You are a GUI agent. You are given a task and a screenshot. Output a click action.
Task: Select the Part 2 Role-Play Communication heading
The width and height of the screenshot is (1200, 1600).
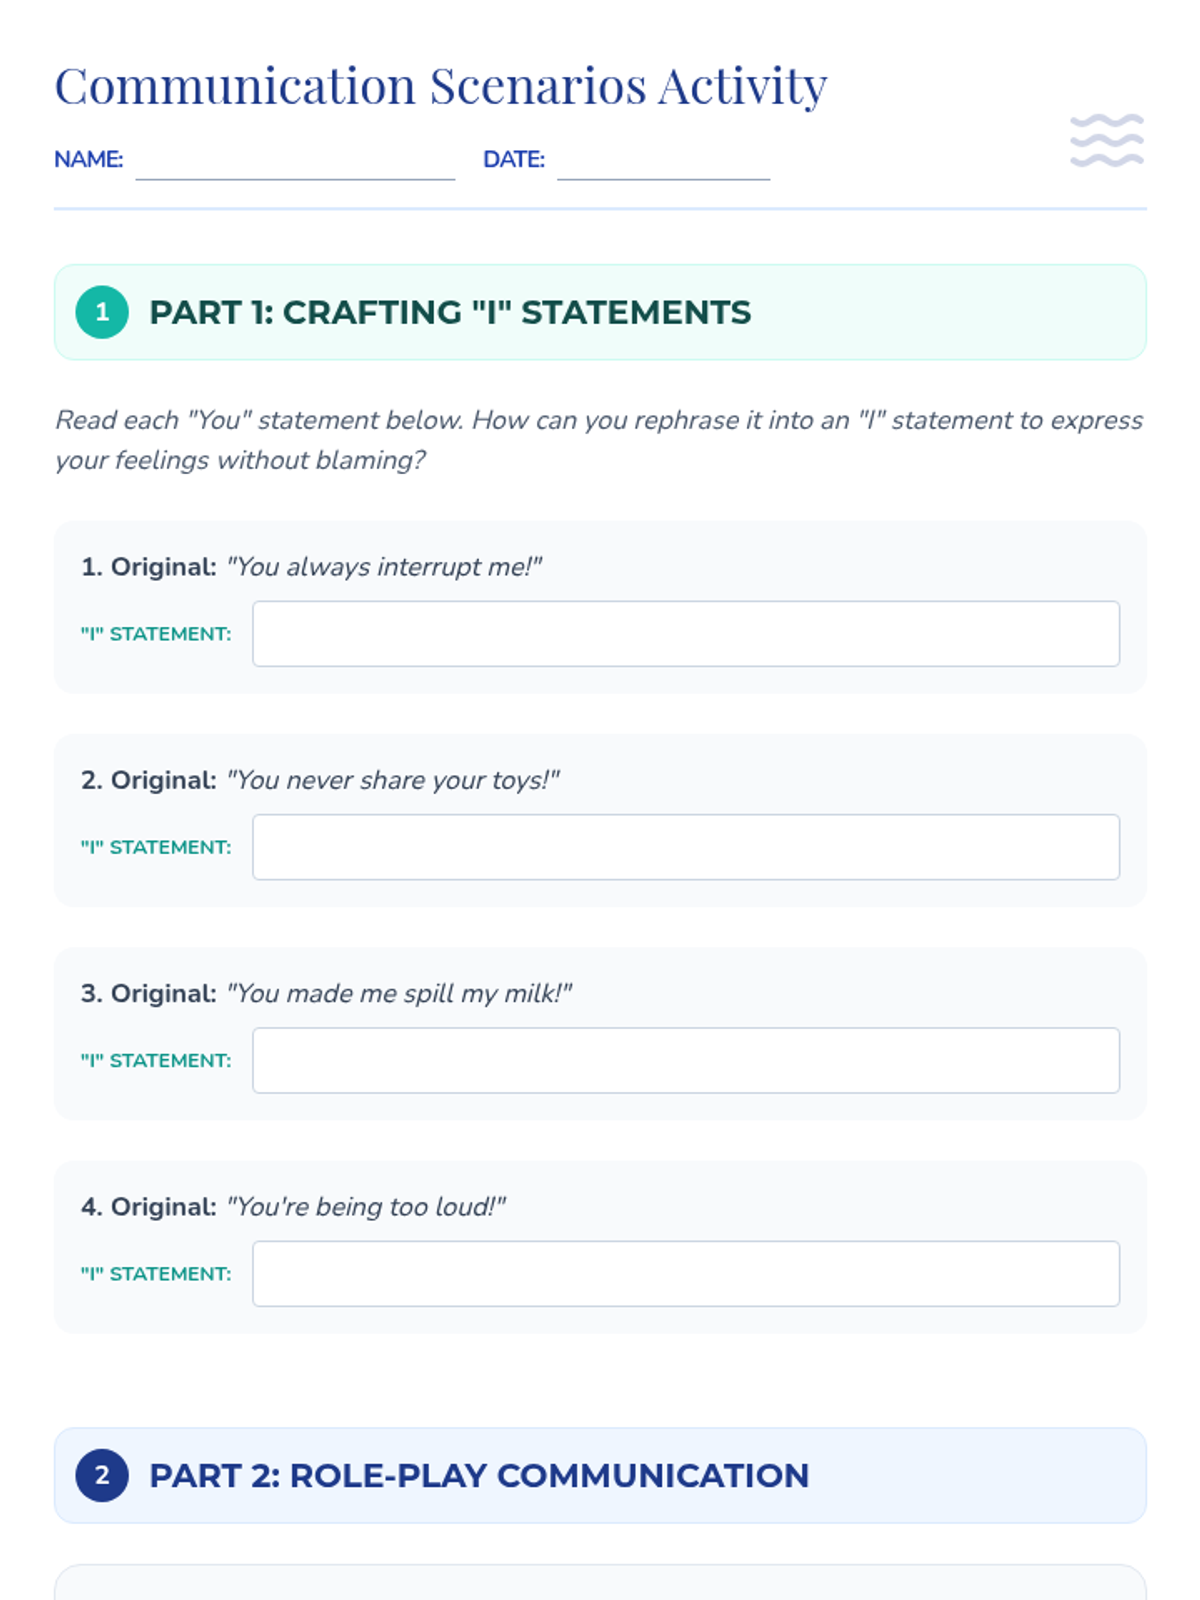point(479,1475)
